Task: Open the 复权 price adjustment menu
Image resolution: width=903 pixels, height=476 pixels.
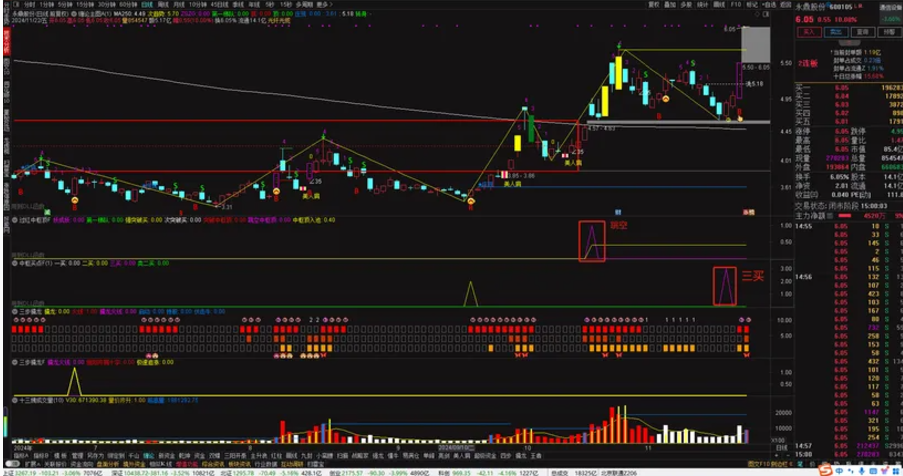Action: (653, 4)
